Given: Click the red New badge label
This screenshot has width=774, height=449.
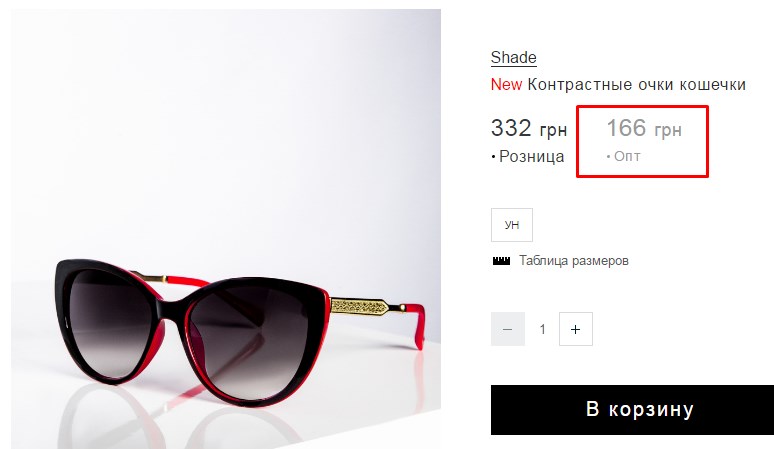Looking at the screenshot, I should [x=506, y=84].
